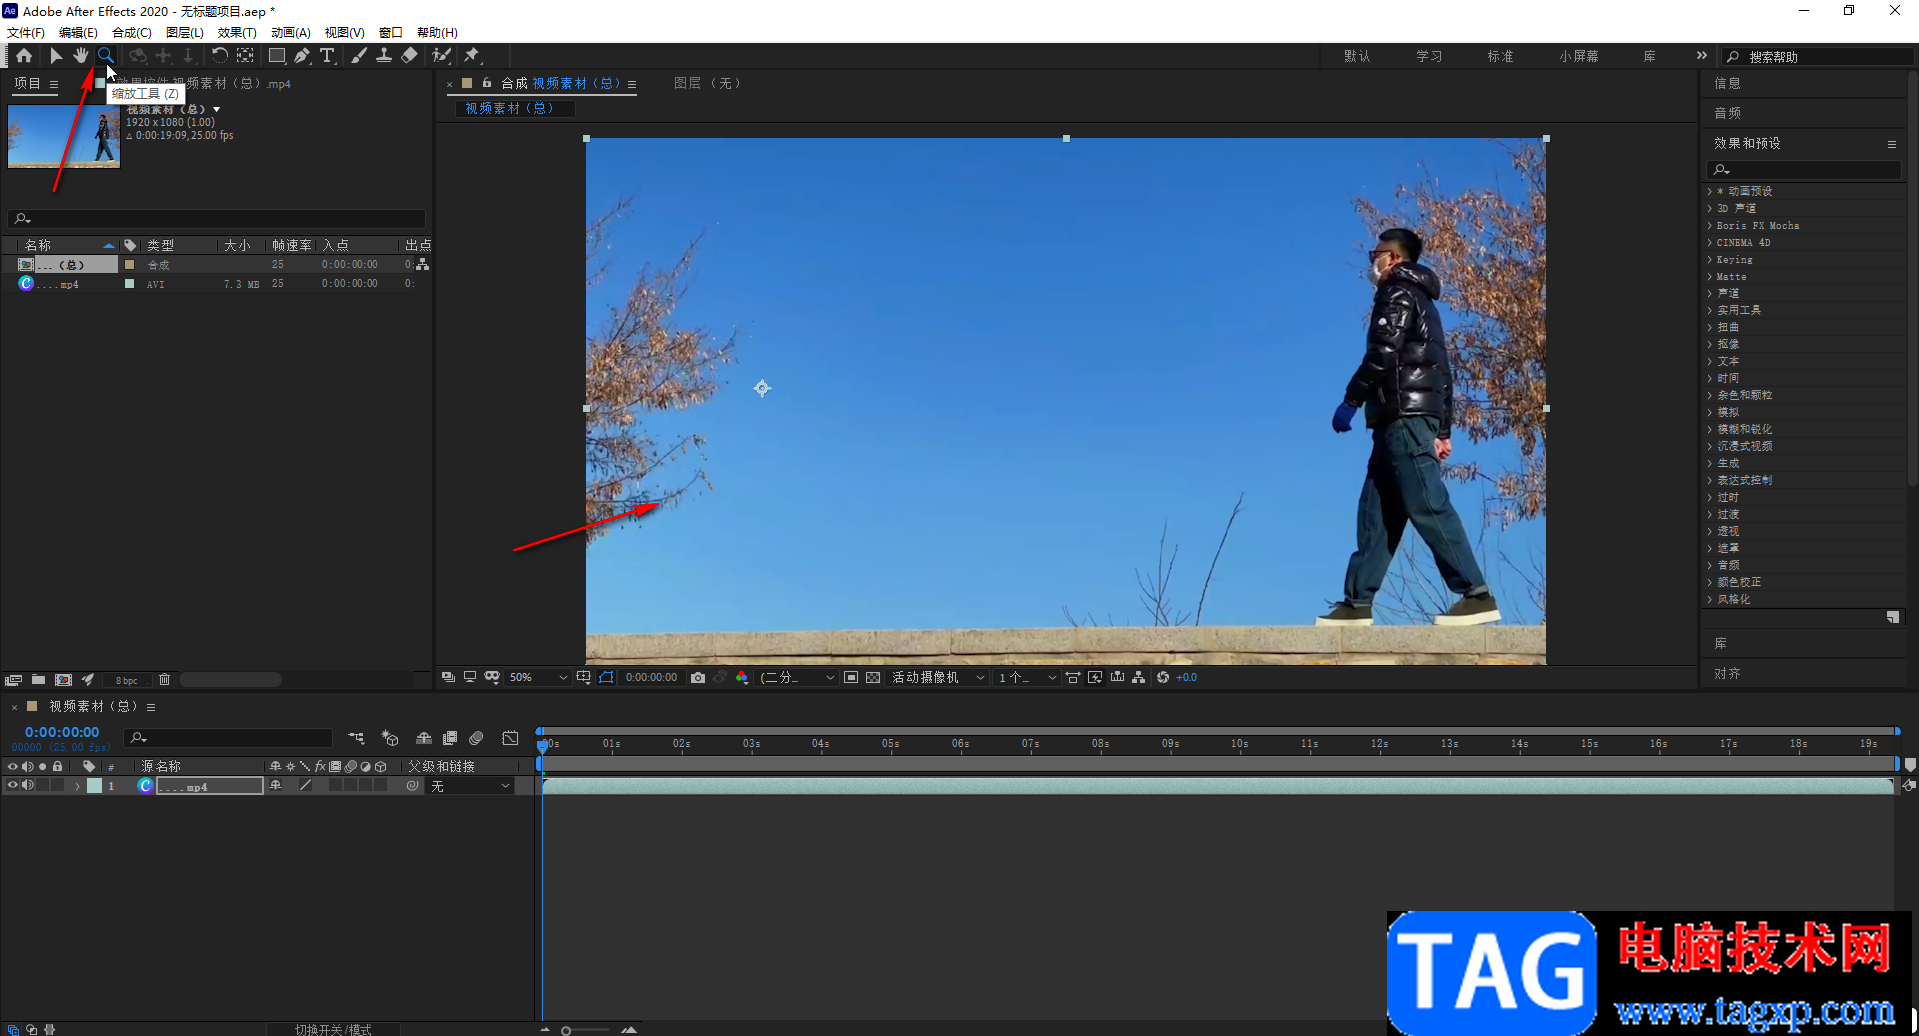Image resolution: width=1919 pixels, height=1036 pixels.
Task: Open the composition flowchart icon in viewer bar
Action: point(1138,677)
